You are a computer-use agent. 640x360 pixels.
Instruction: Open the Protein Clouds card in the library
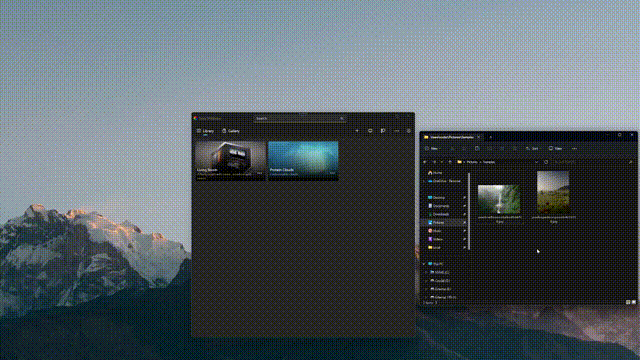(x=303, y=161)
